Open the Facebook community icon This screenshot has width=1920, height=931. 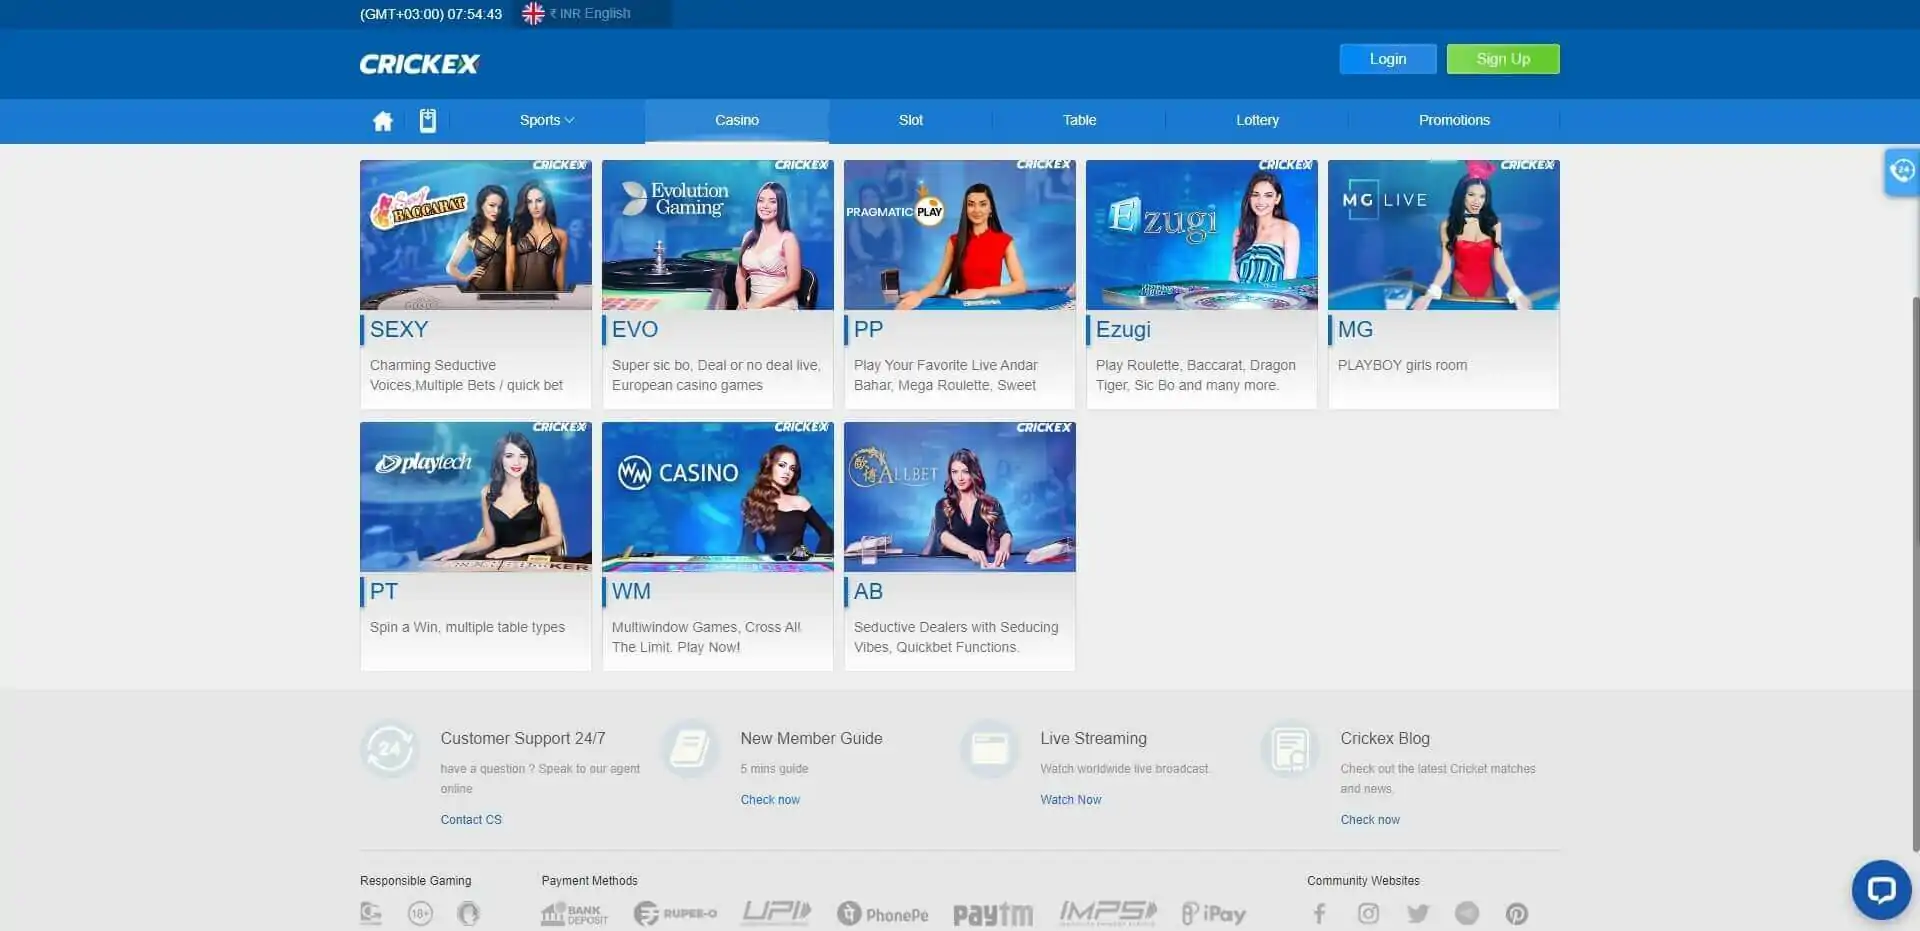(1319, 913)
